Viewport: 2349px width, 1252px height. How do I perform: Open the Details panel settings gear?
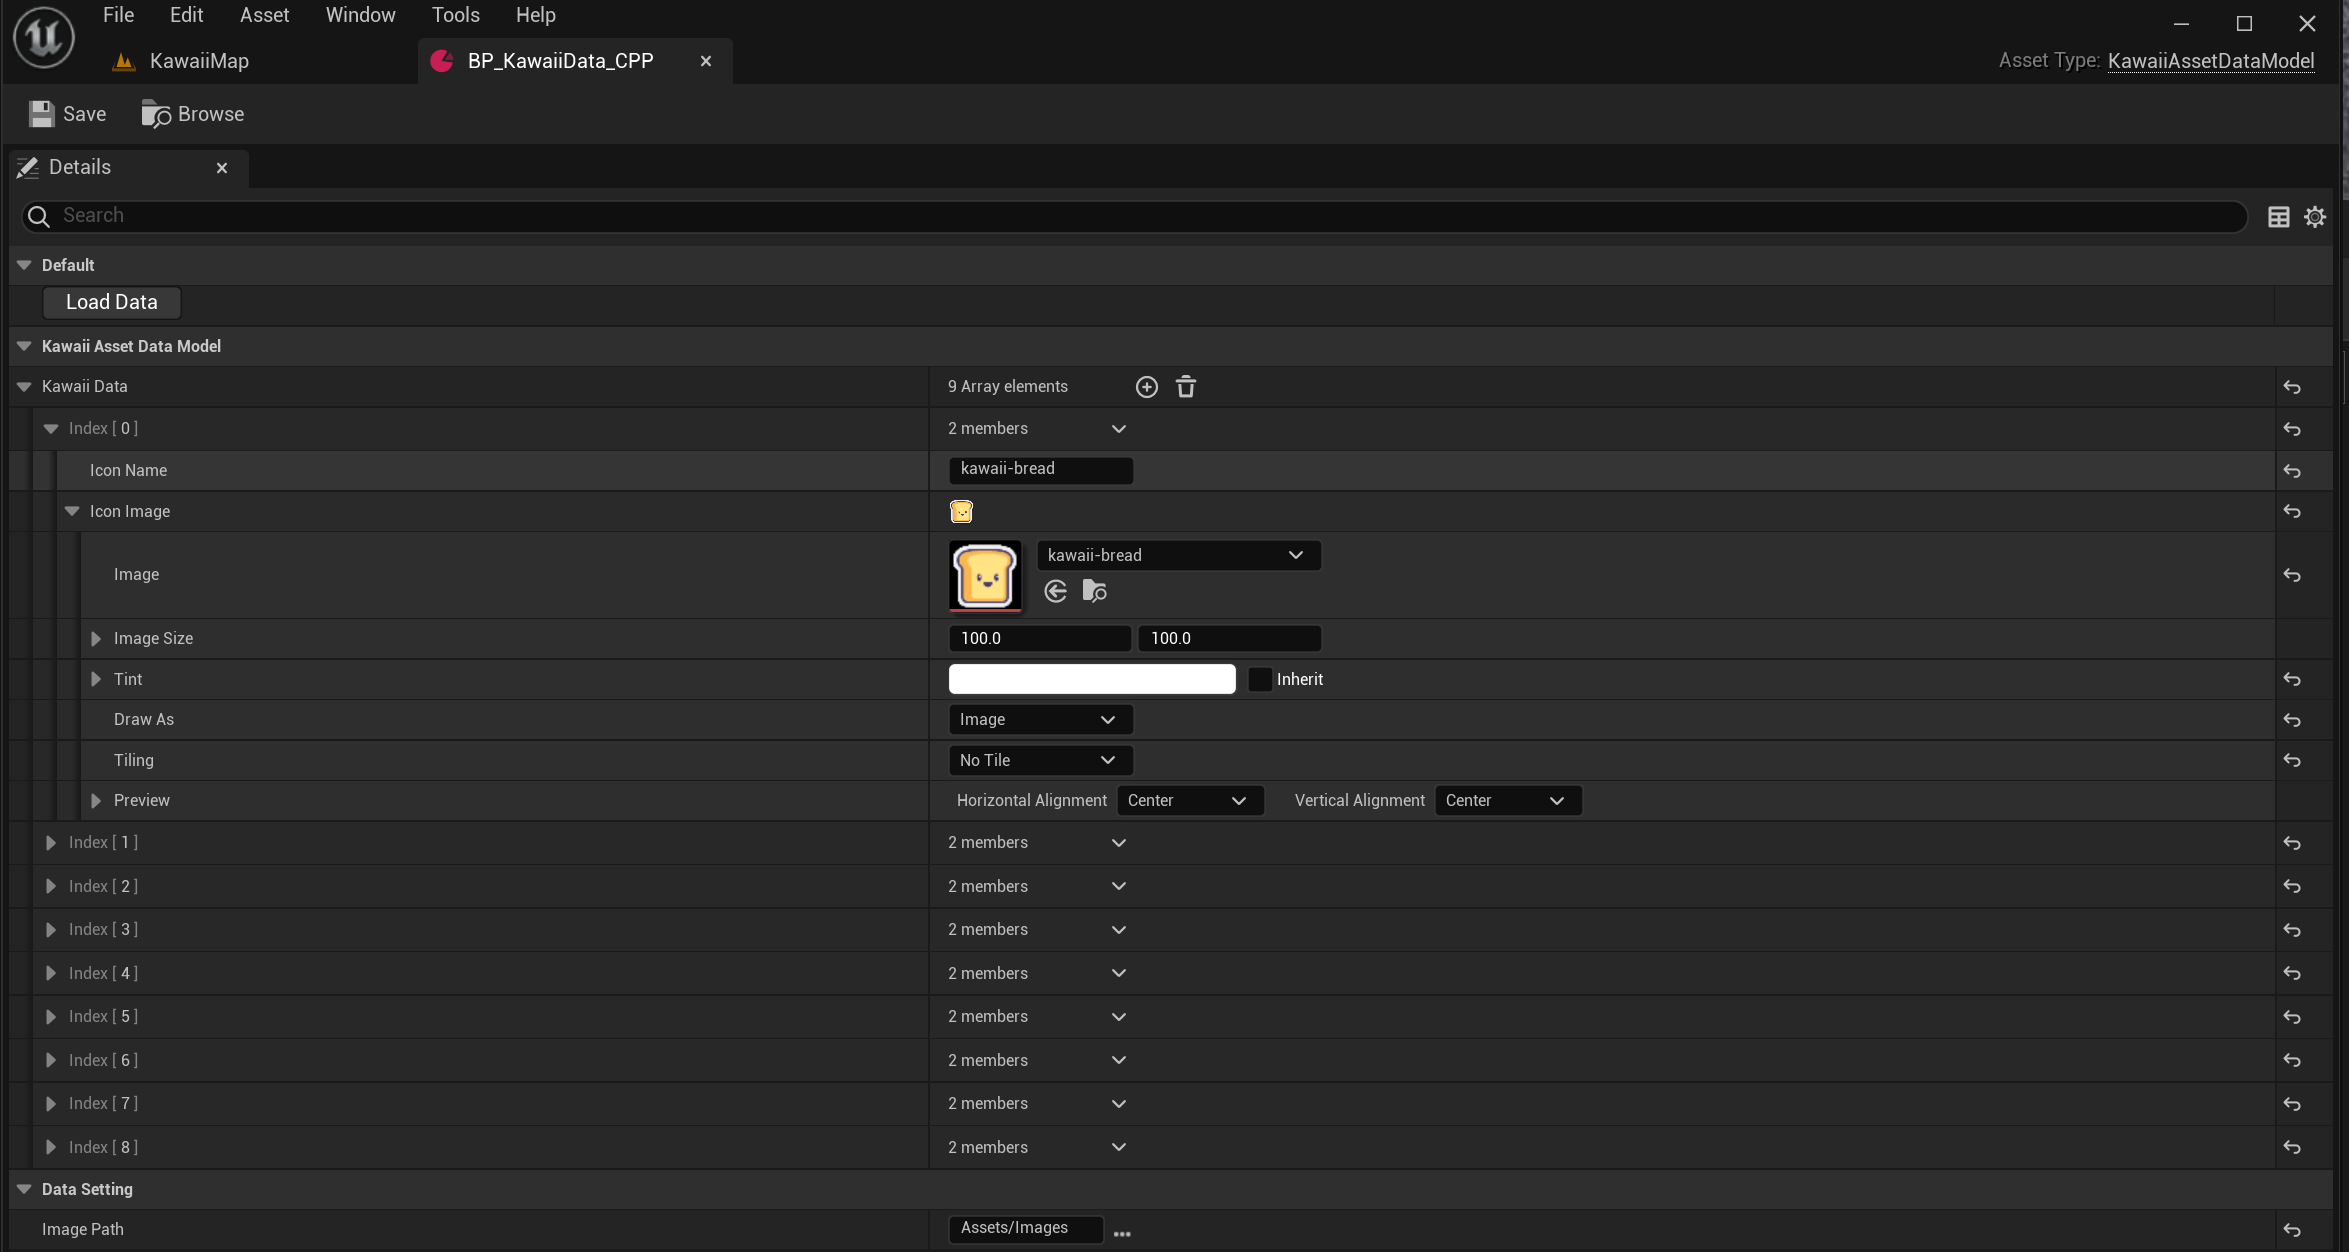pyautogui.click(x=2315, y=216)
